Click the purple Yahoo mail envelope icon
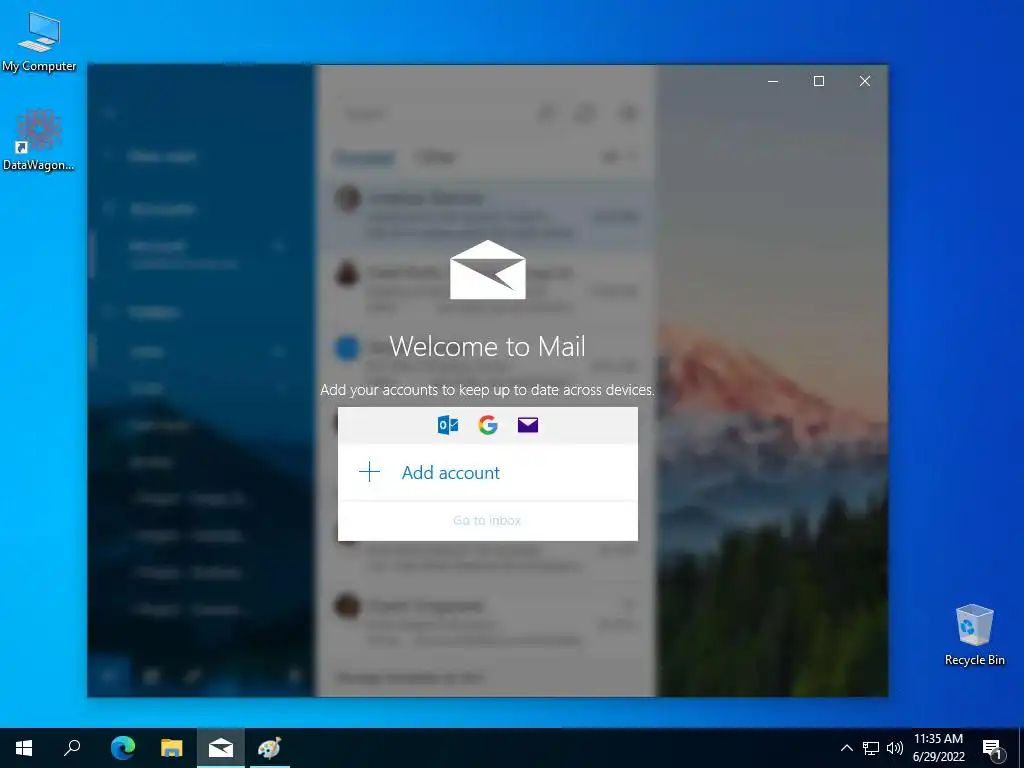The image size is (1024, 768). (x=528, y=425)
